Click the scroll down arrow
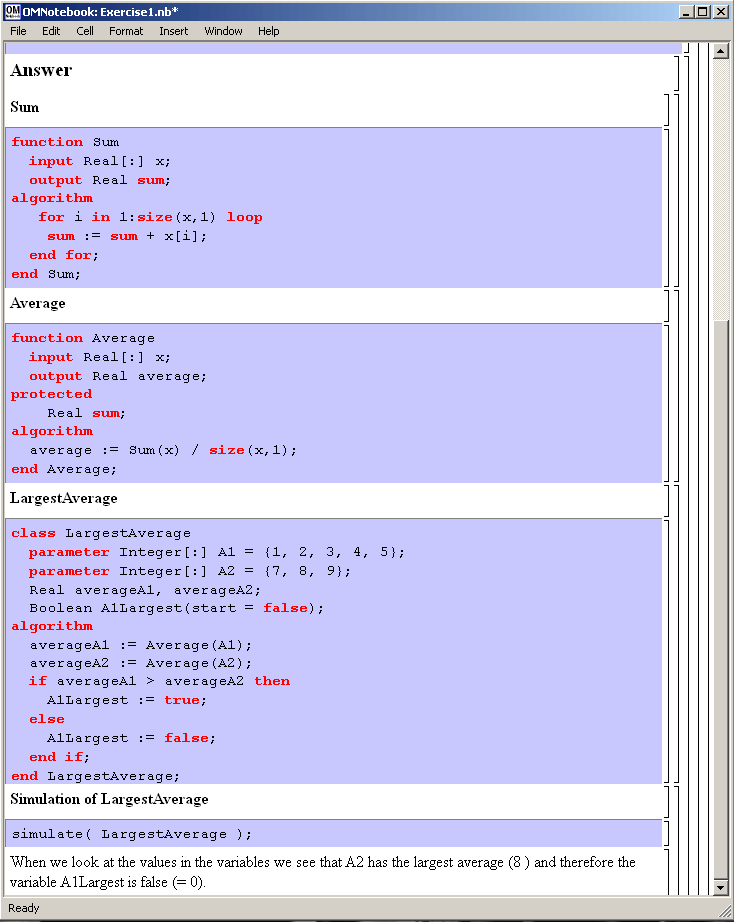Viewport: 734px width, 922px height. (720, 887)
